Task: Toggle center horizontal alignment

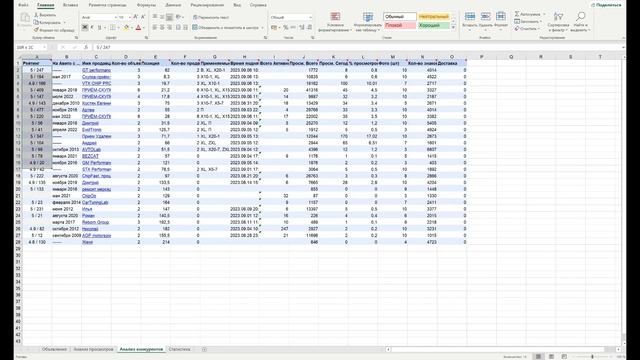Action: [x=162, y=27]
